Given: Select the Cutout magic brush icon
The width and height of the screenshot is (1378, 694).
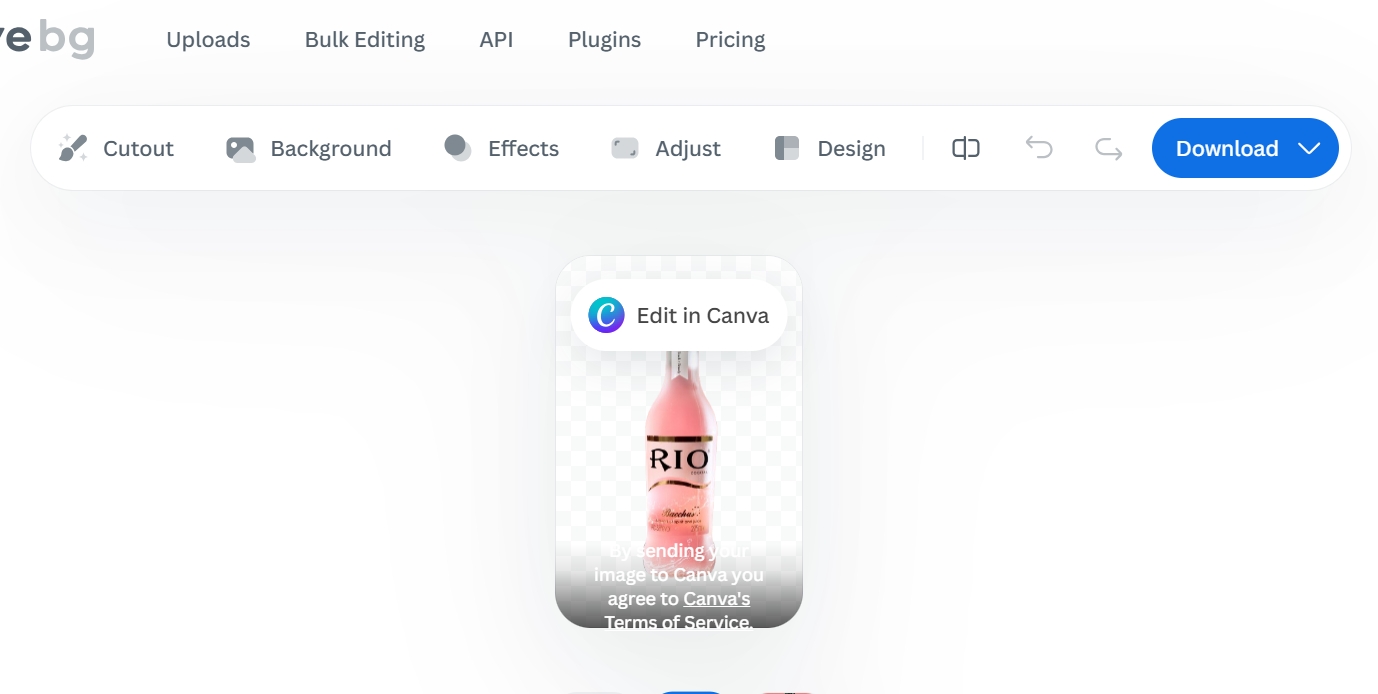Looking at the screenshot, I should (73, 149).
